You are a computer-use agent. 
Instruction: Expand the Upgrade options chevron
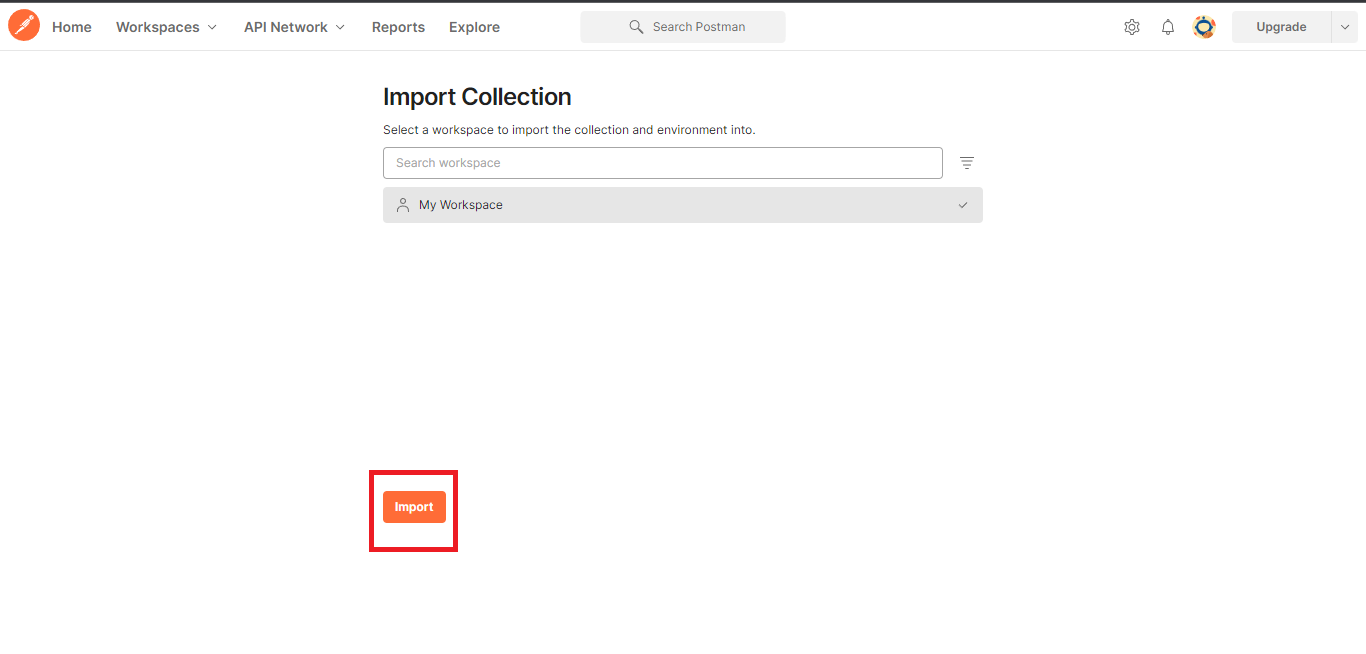coord(1345,27)
